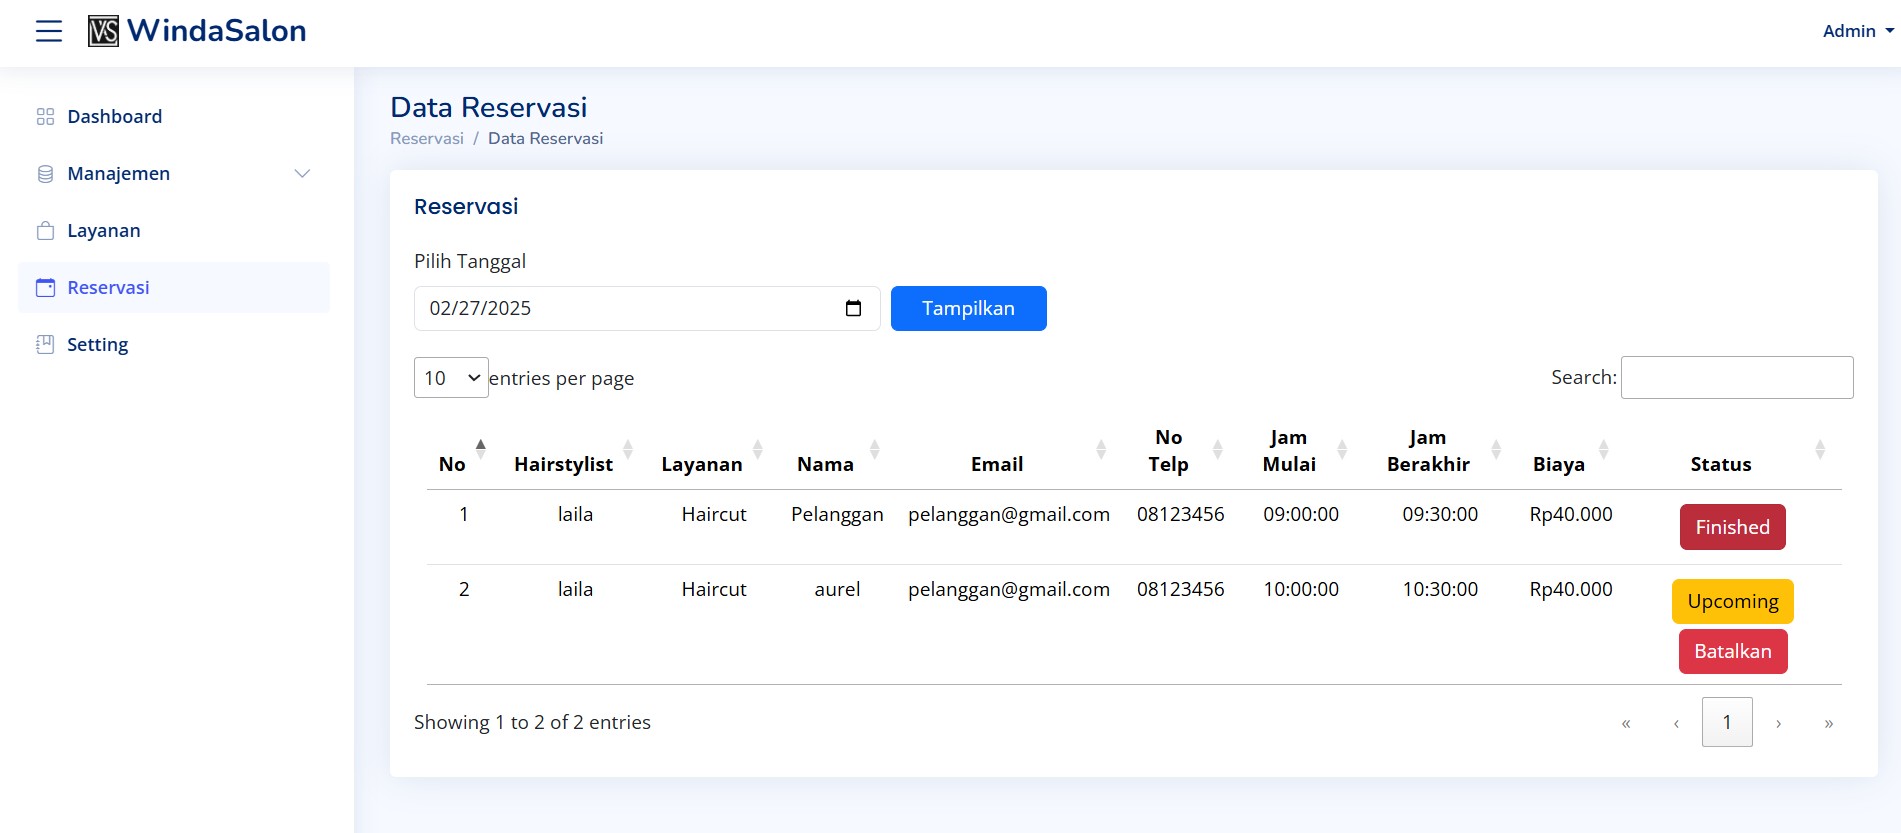Screen dimensions: 1901x833
Task: Sort by Hairstylist column arrows
Action: (x=628, y=450)
